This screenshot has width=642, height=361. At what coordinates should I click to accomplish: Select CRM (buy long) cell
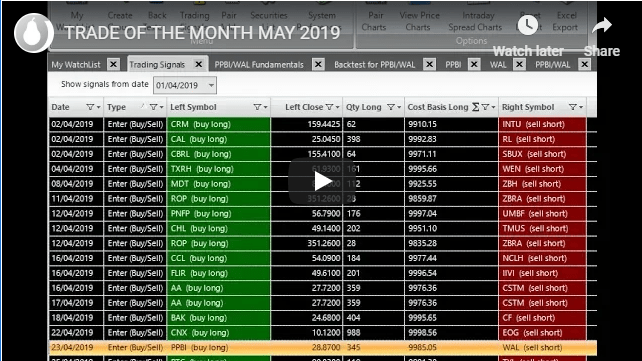(x=218, y=124)
